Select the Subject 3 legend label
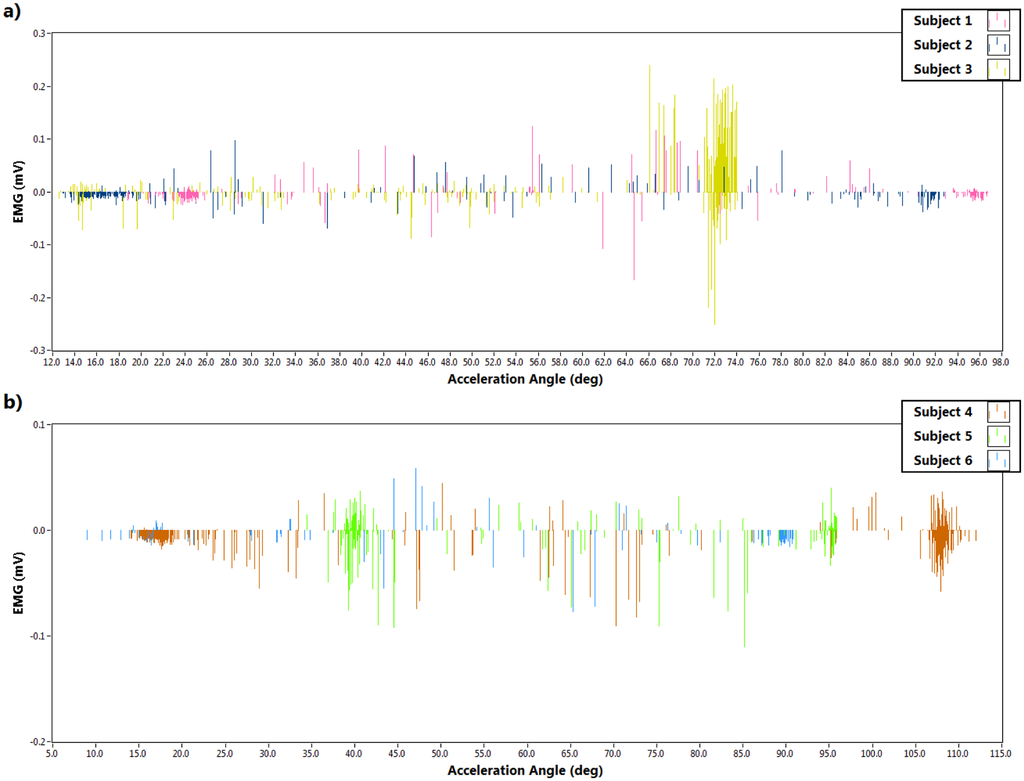Viewport: 1024px width, 781px height. coord(943,69)
